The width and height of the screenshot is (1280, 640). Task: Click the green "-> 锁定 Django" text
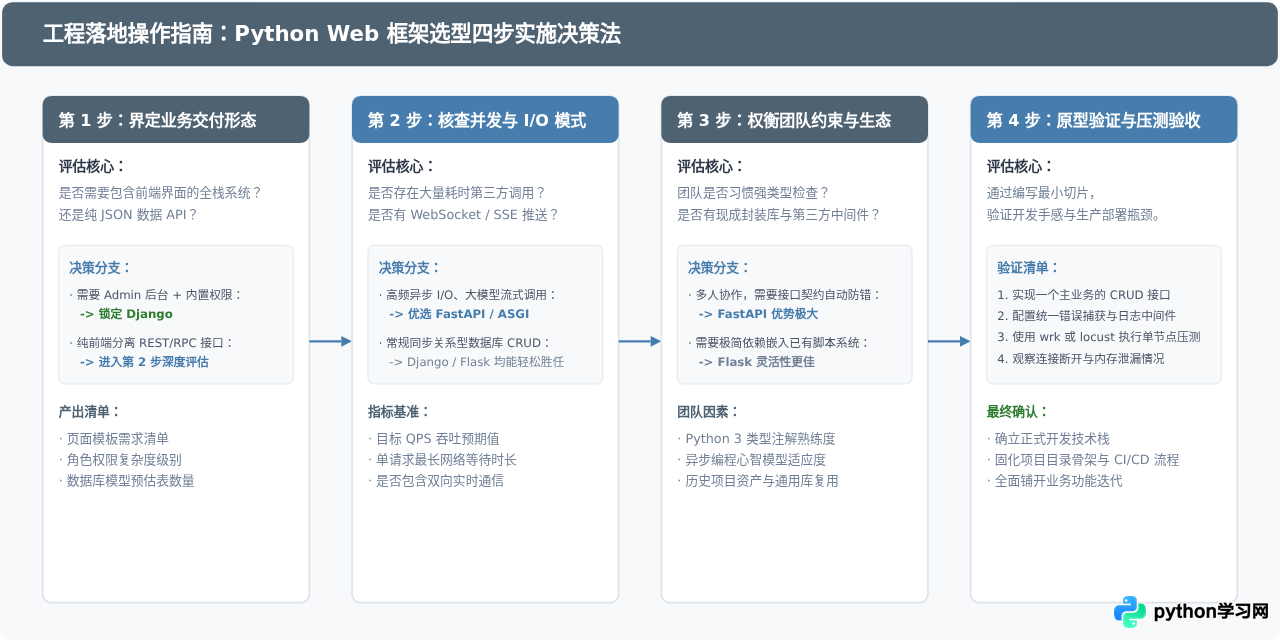127,314
